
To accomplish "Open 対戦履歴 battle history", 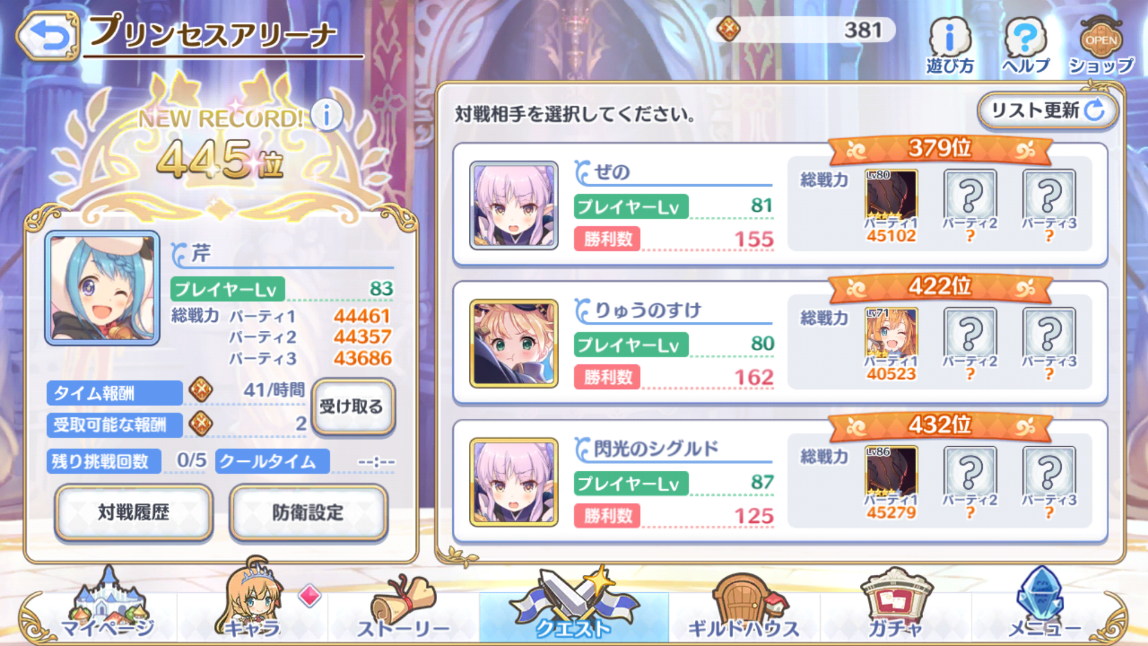I will tap(134, 513).
